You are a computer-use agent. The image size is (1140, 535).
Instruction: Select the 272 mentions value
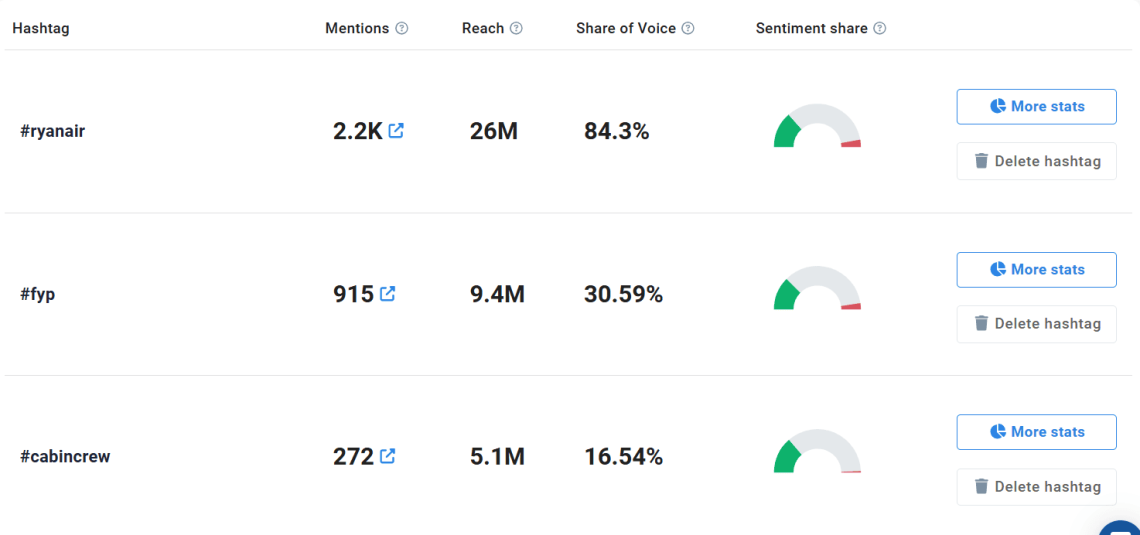(353, 456)
